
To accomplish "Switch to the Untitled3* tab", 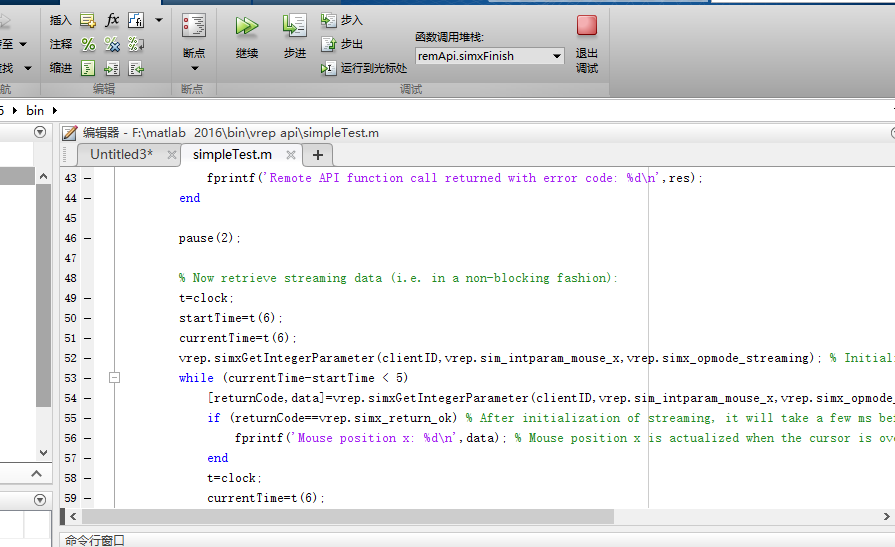I will (x=122, y=155).
